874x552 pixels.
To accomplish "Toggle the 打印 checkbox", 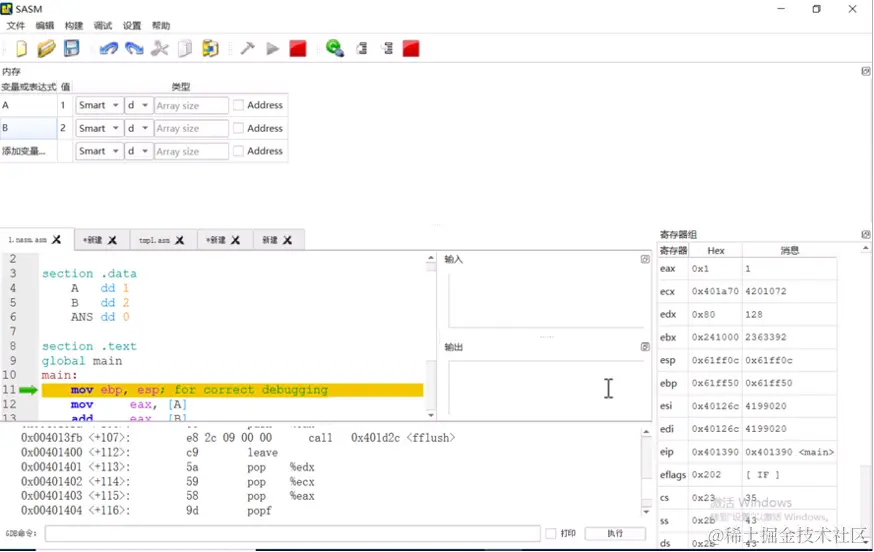I will coord(551,534).
